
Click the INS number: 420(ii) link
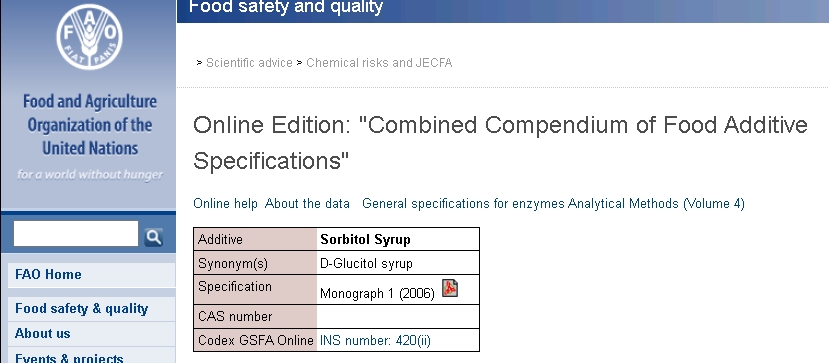click(x=375, y=341)
